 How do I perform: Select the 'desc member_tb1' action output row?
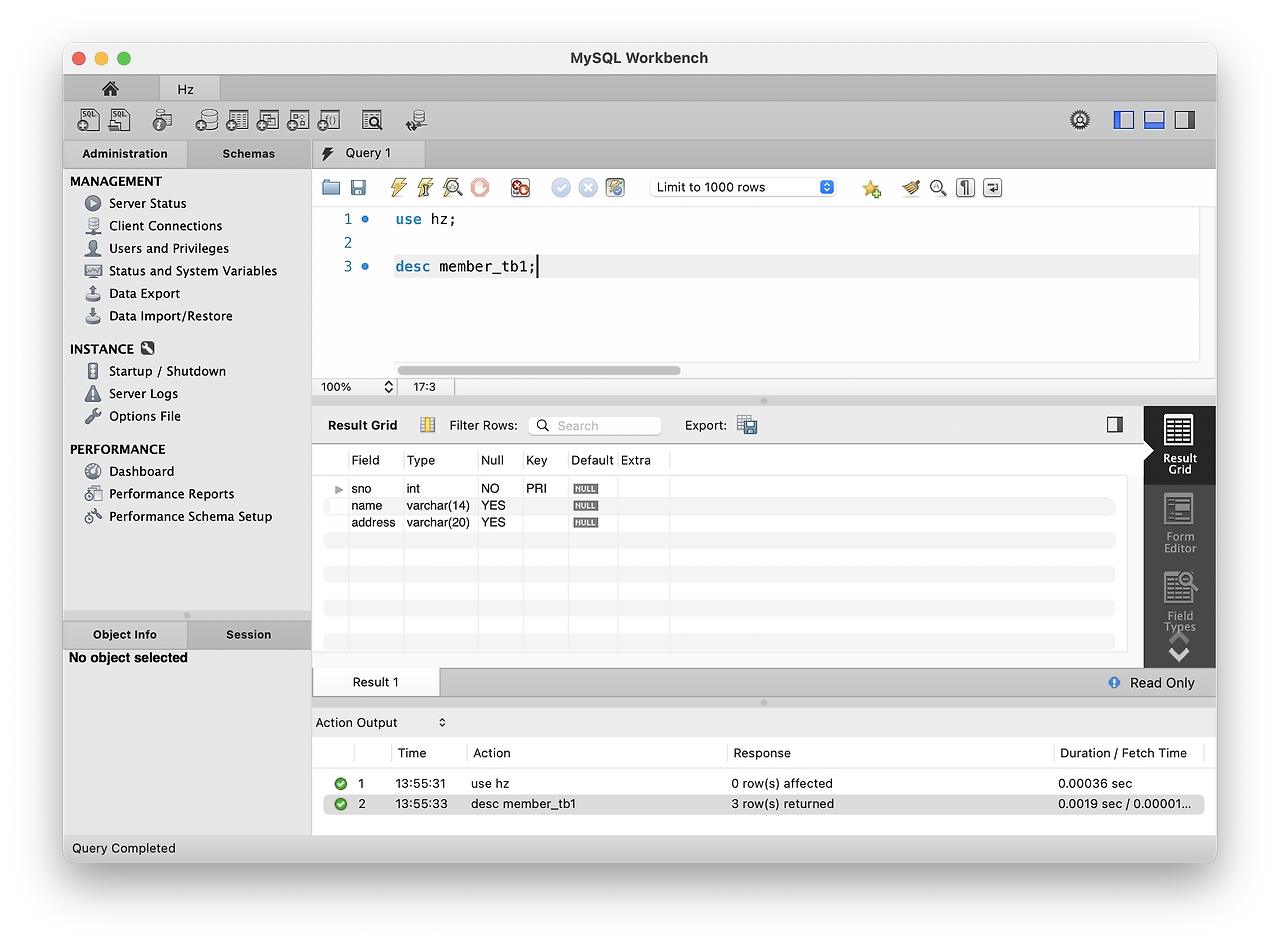point(764,804)
